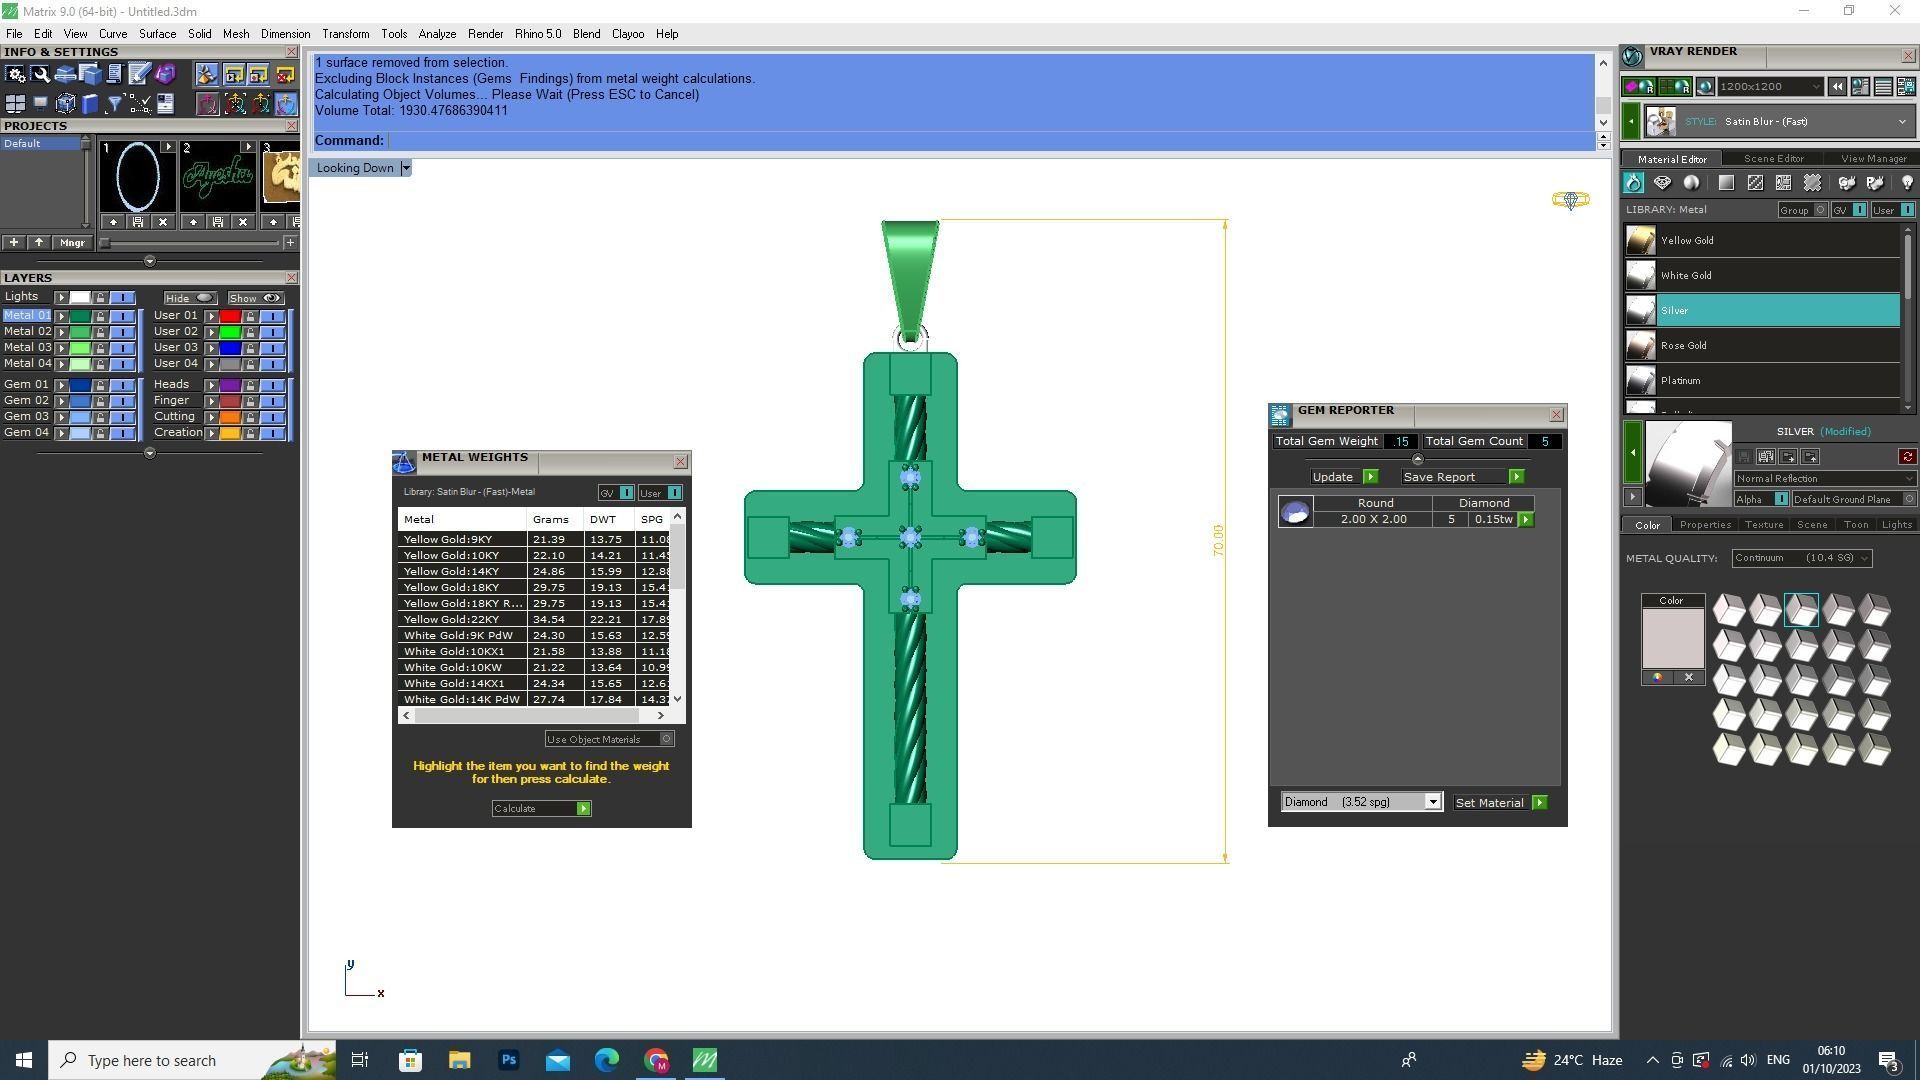Click the large Color swatch in Material Editor
Screen dimensions: 1920x1080
click(1673, 638)
